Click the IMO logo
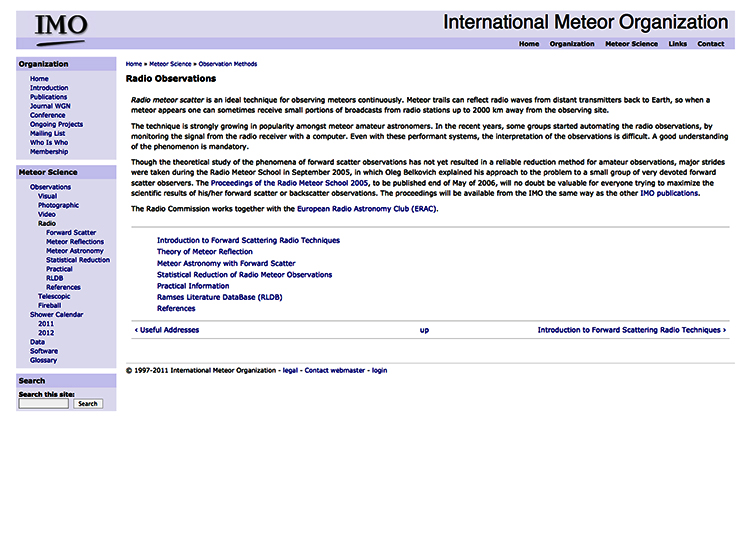Viewport: 750px width, 535px height. (x=61, y=27)
